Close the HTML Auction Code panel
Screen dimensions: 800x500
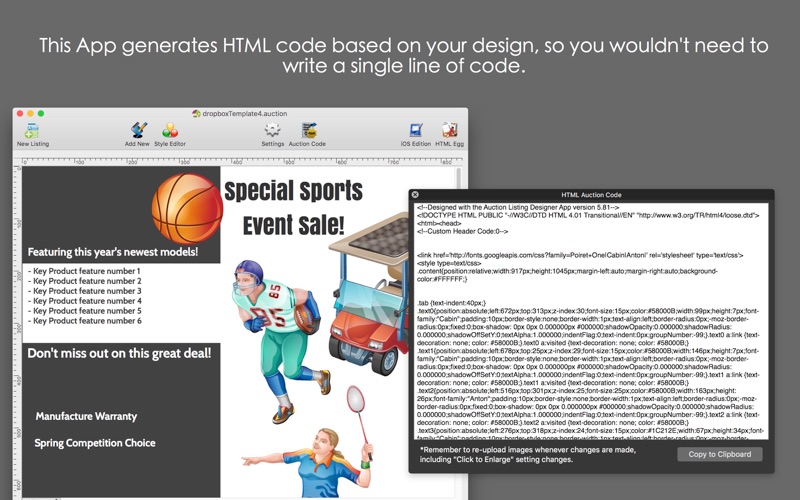click(415, 194)
